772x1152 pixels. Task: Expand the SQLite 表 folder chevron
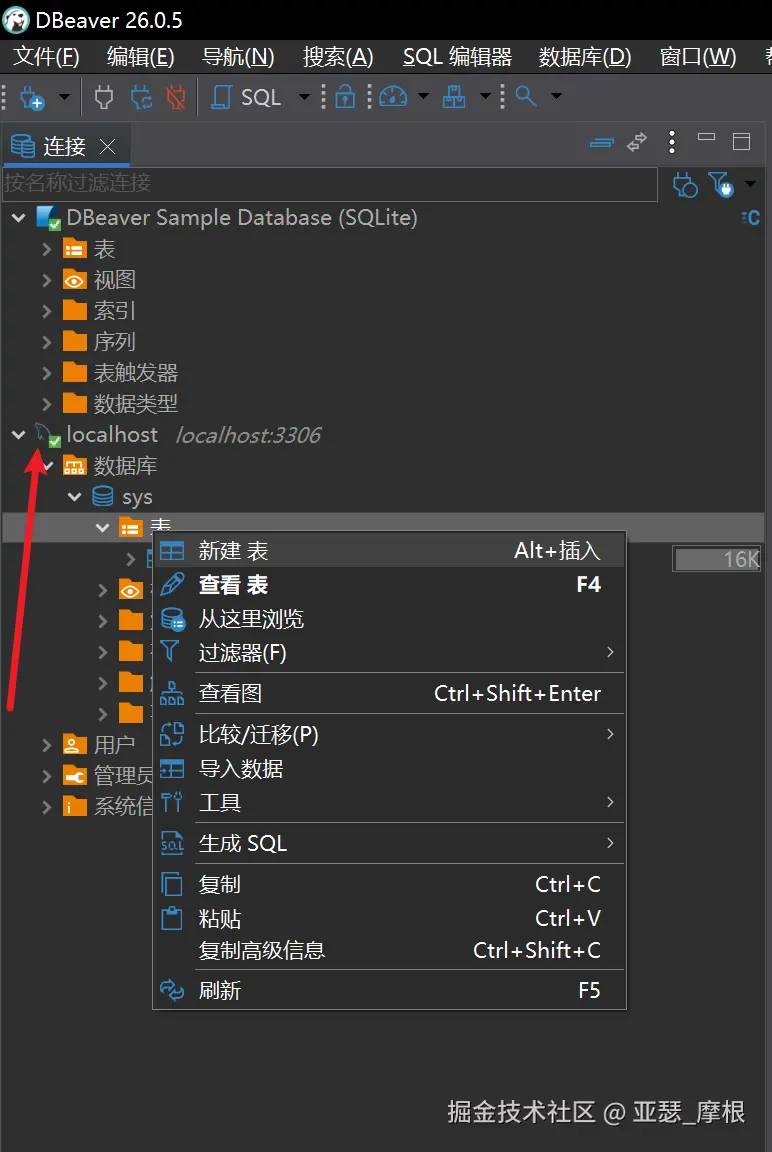(x=46, y=249)
